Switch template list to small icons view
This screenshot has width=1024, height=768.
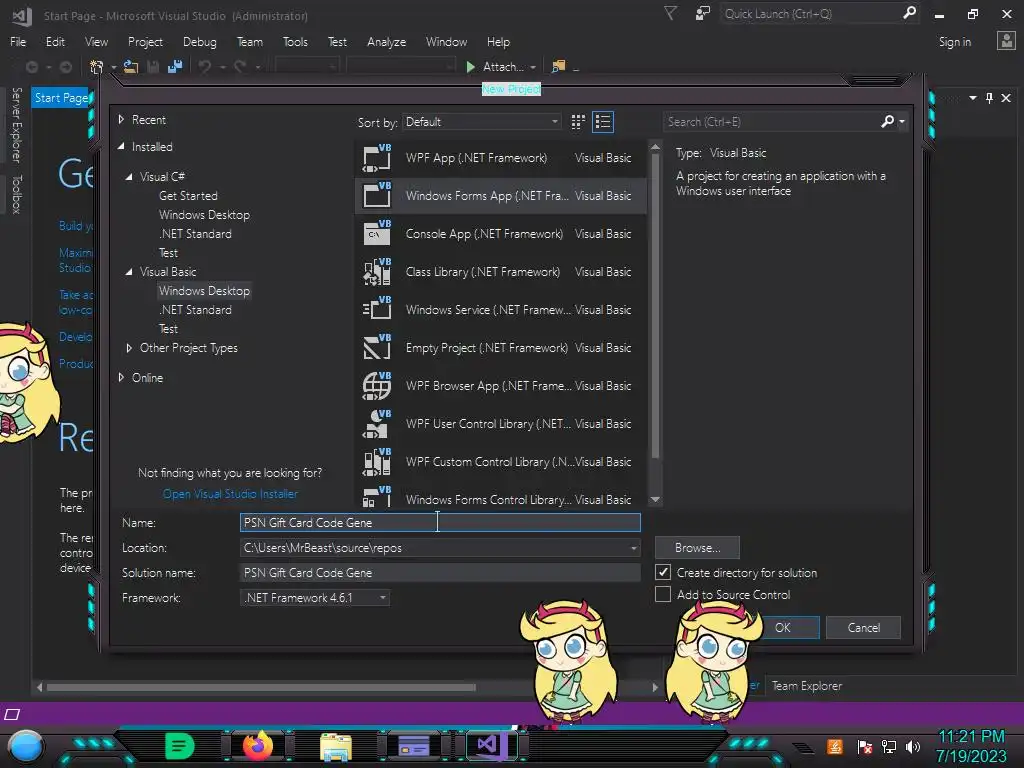(603, 122)
